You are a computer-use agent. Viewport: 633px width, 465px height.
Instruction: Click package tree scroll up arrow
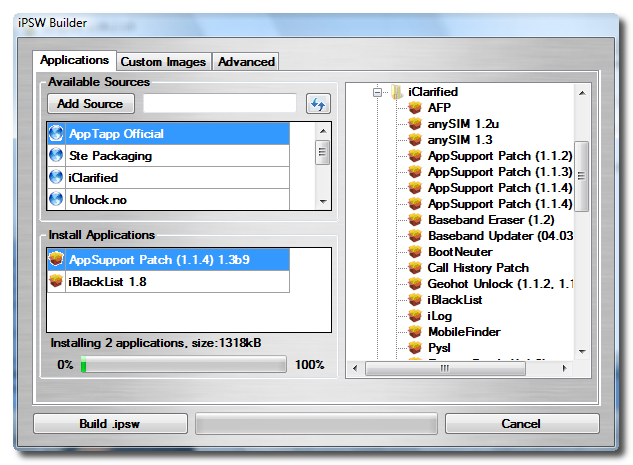(582, 93)
